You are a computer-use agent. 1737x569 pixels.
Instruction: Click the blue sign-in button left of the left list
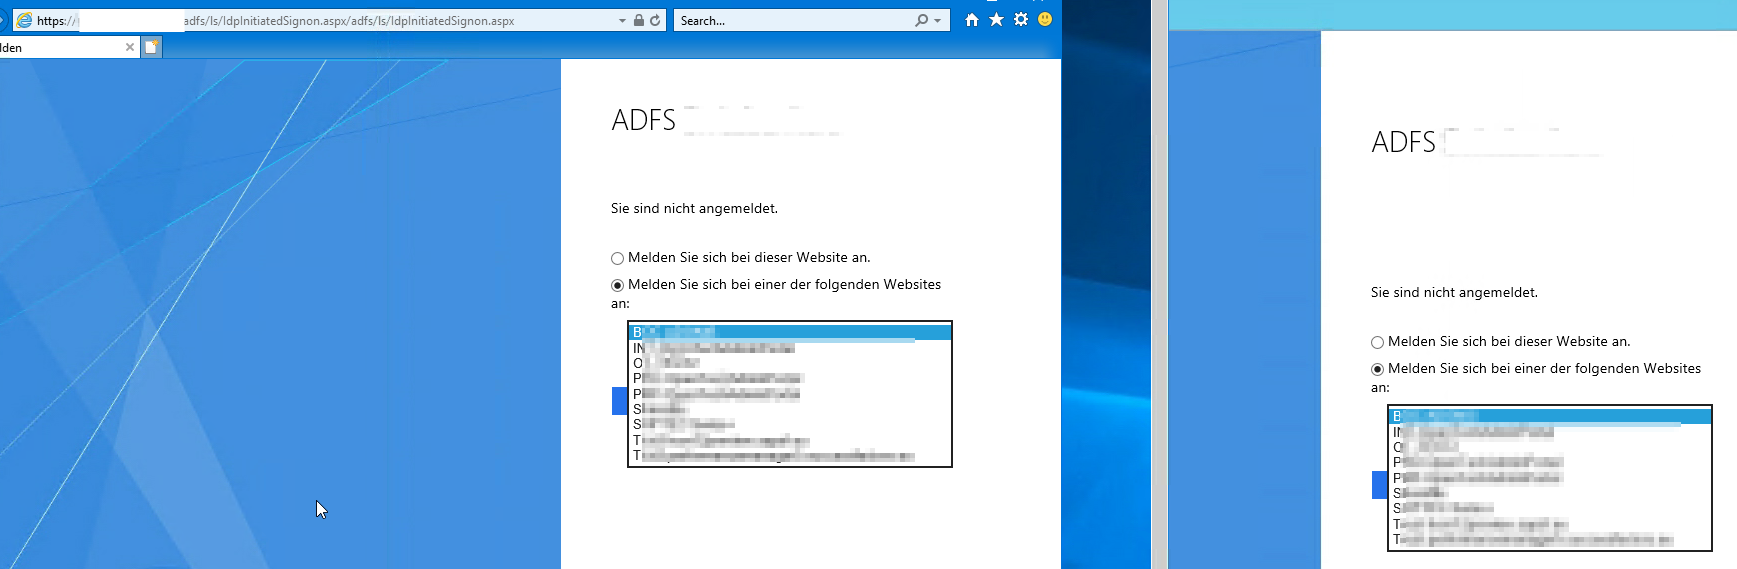(x=619, y=401)
